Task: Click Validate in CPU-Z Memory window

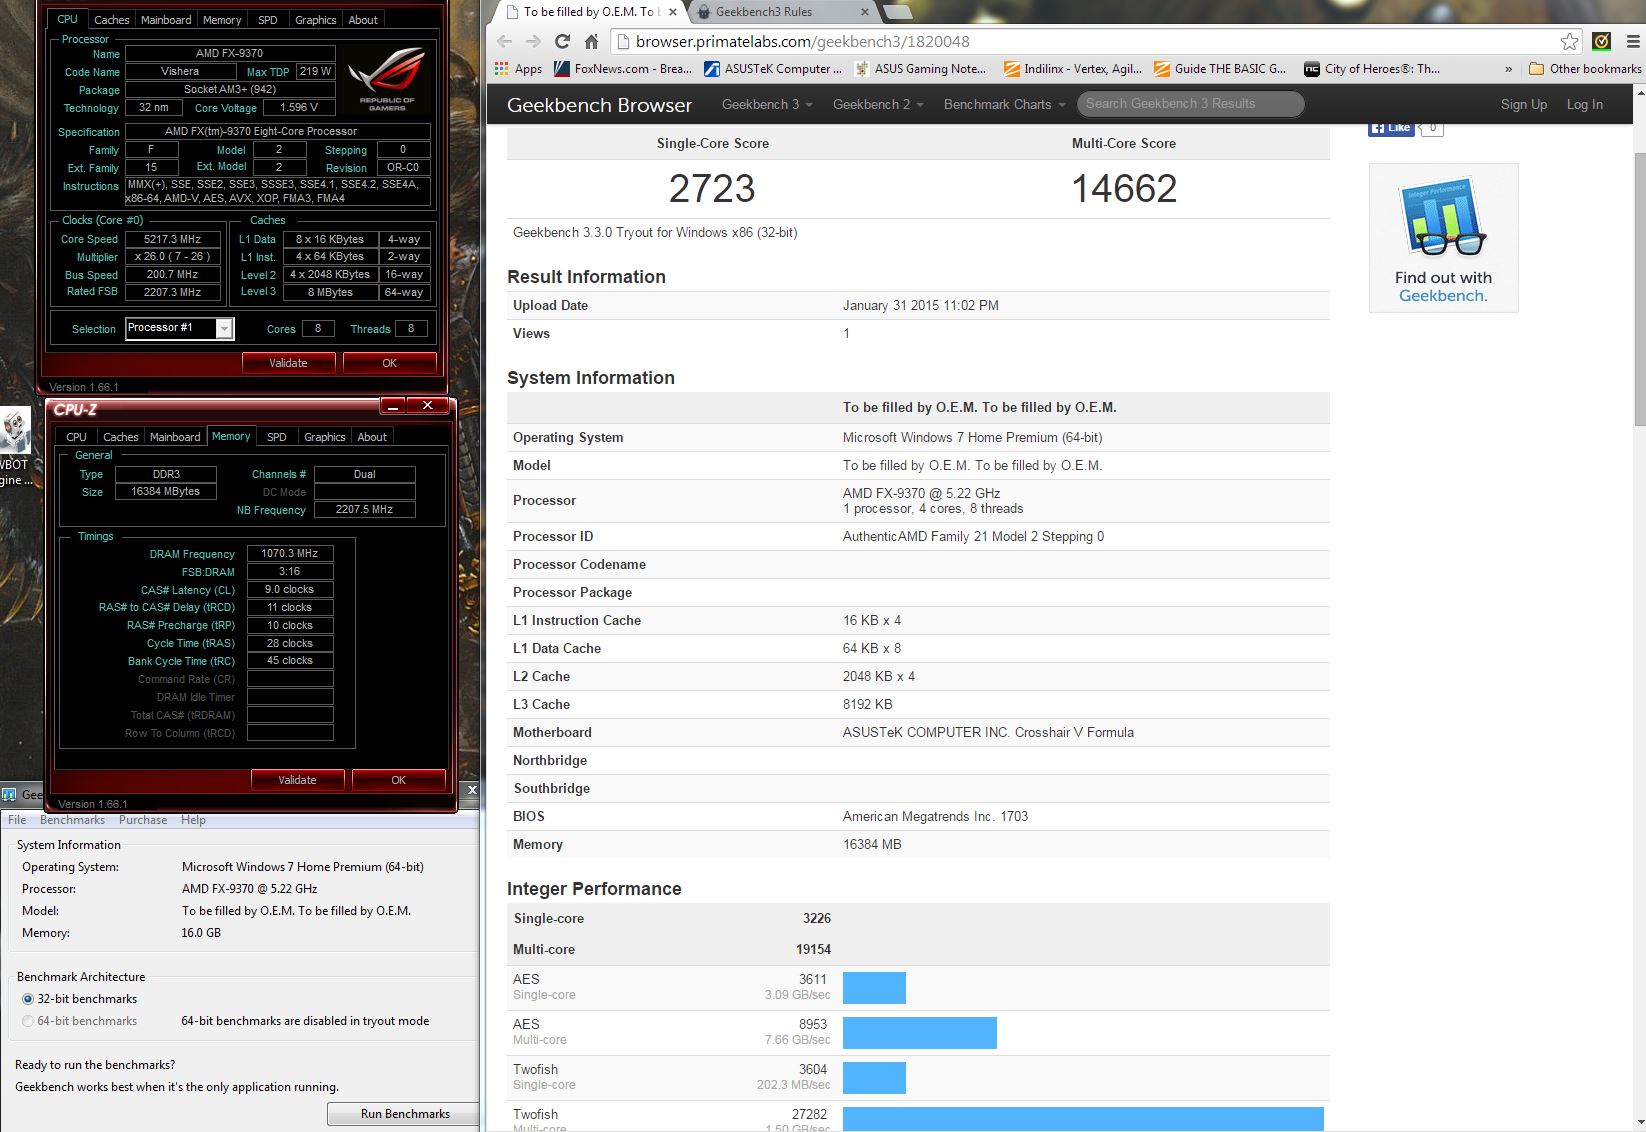Action: click(x=297, y=780)
